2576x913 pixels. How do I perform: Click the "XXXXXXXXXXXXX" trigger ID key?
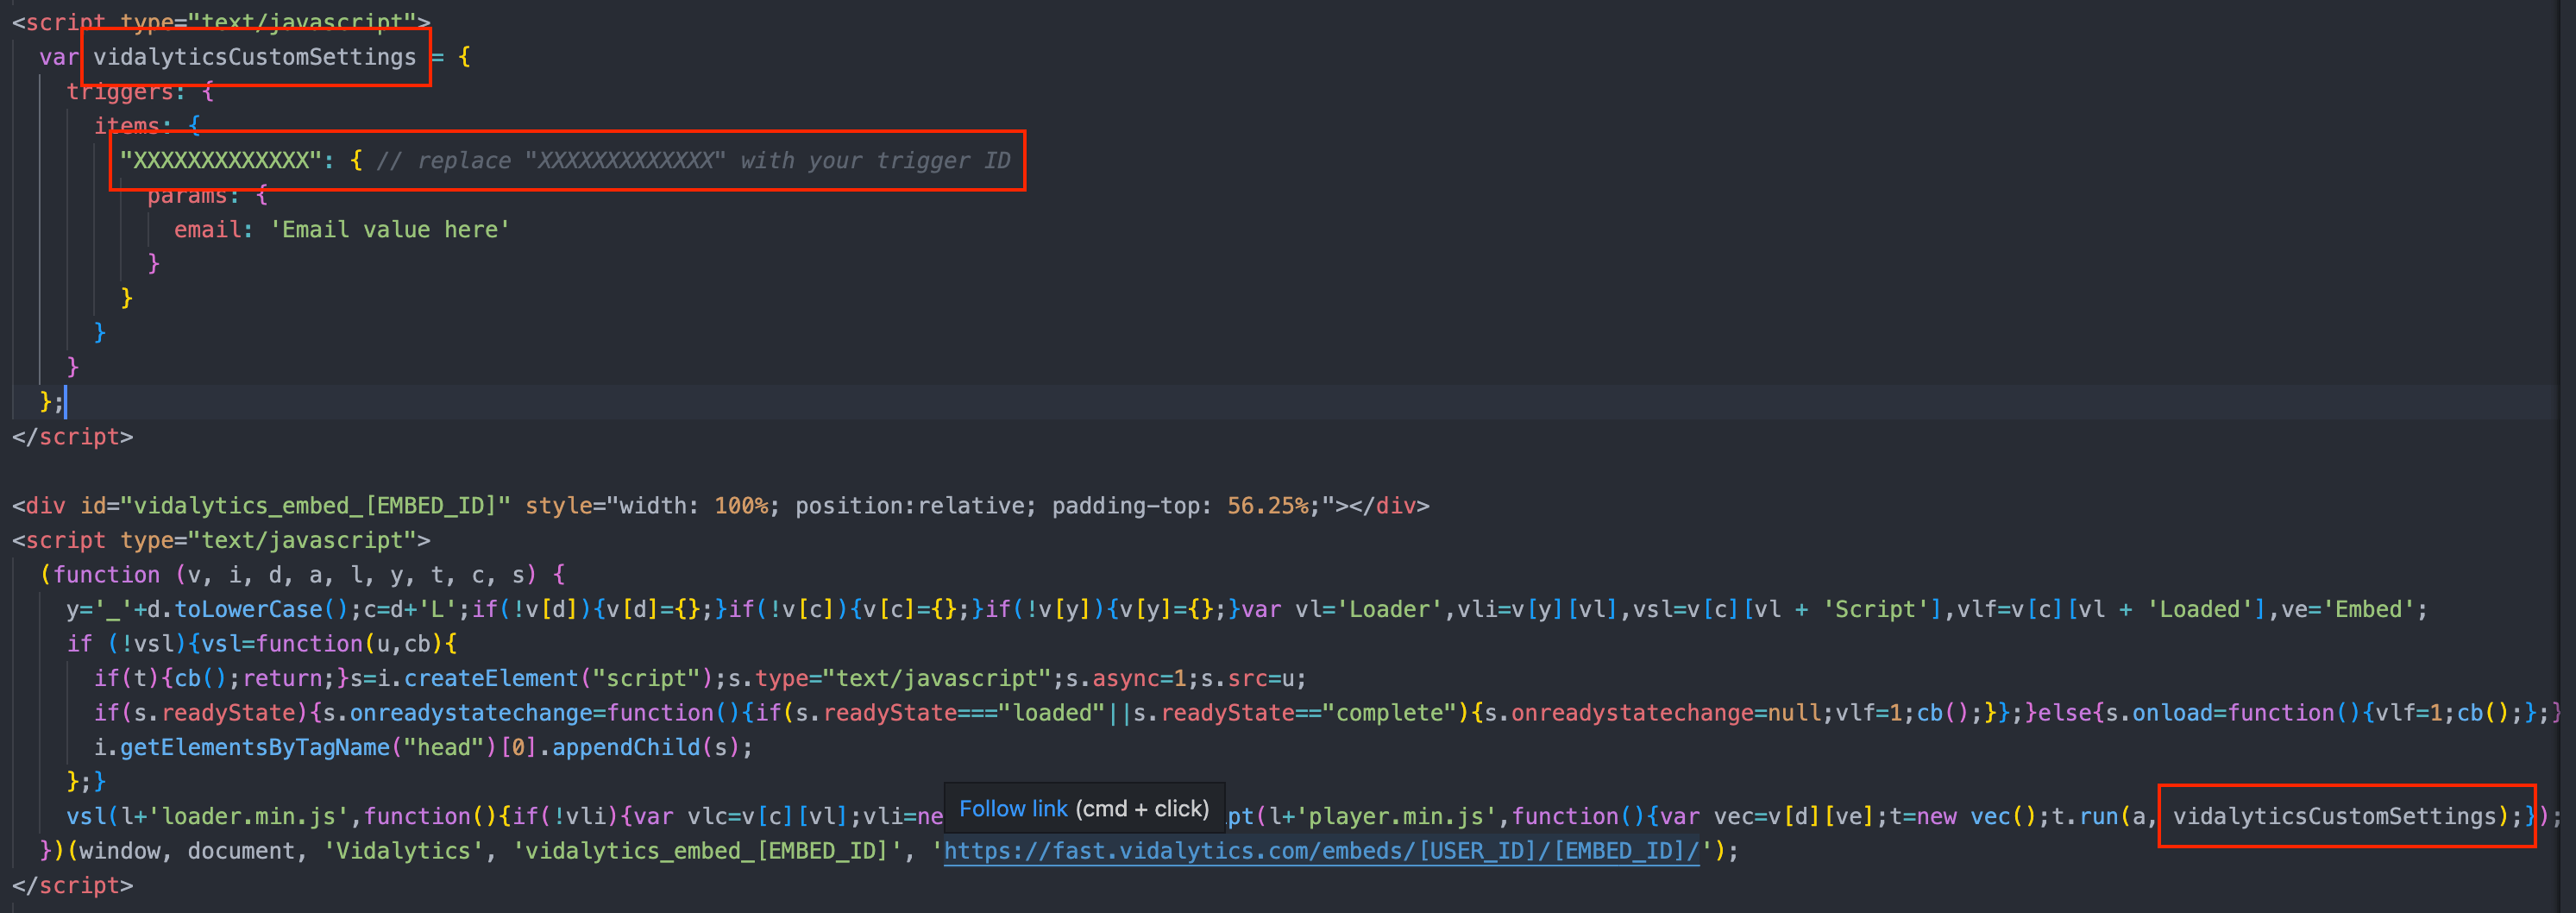click(x=221, y=161)
